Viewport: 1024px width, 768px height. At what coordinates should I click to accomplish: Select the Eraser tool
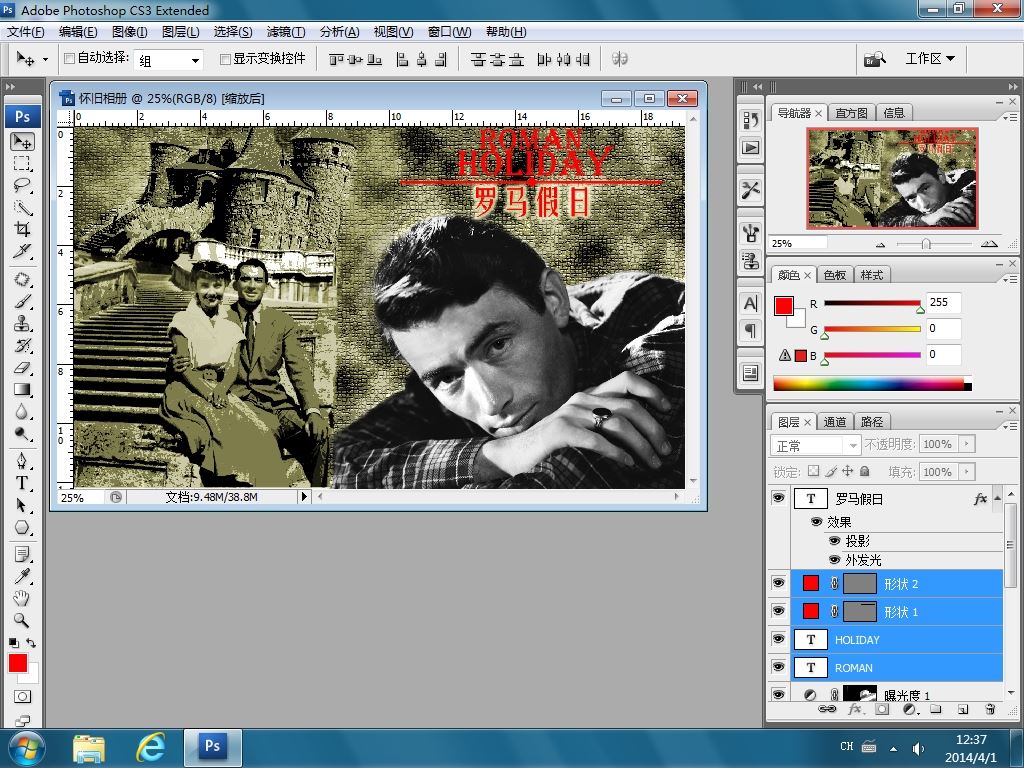point(22,368)
